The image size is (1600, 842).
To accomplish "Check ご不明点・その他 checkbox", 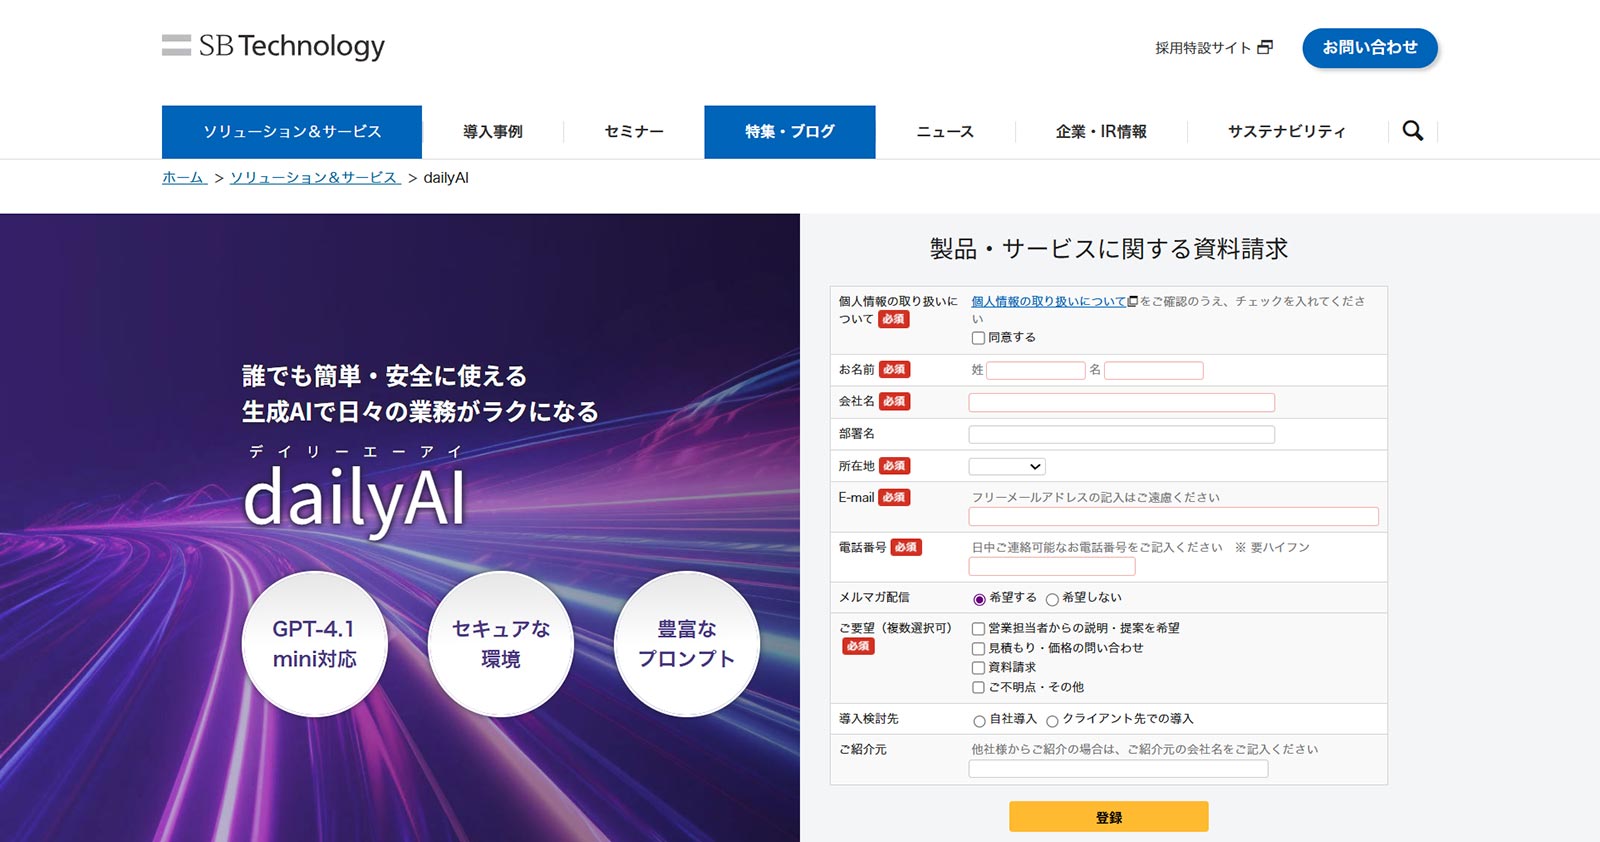I will coord(978,688).
